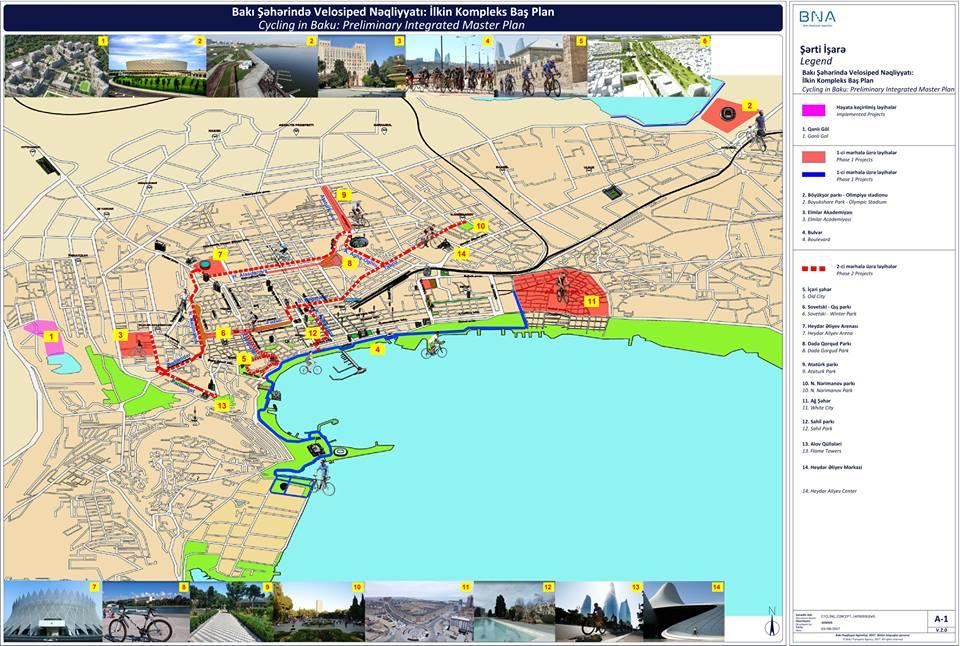Open the Heydar Aliyev Center photo numbered 14
The height and width of the screenshot is (646, 960).
pyautogui.click(x=684, y=612)
